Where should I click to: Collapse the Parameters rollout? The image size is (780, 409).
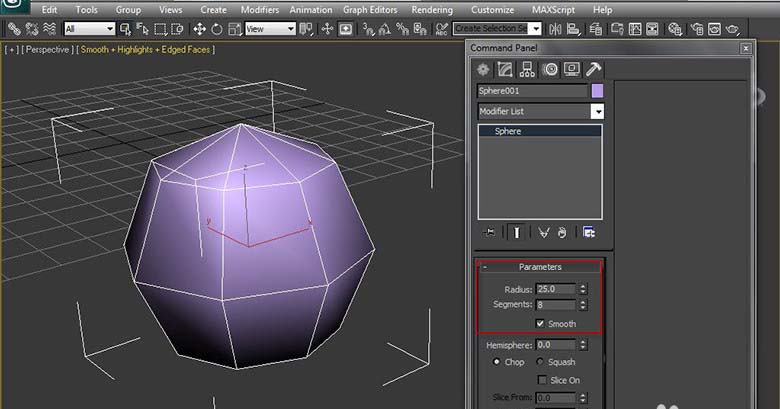click(540, 267)
